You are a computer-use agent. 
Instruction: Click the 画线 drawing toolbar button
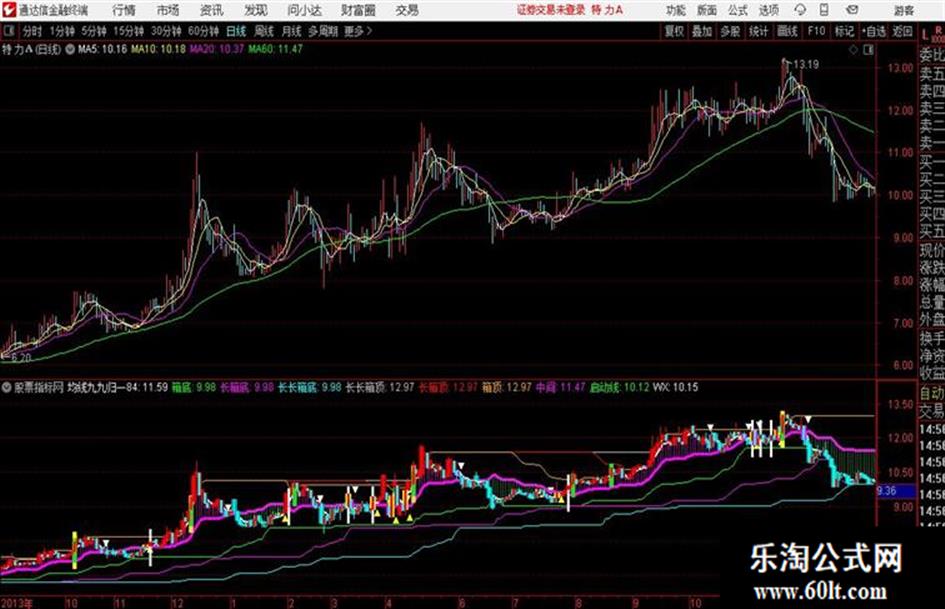pyautogui.click(x=787, y=31)
